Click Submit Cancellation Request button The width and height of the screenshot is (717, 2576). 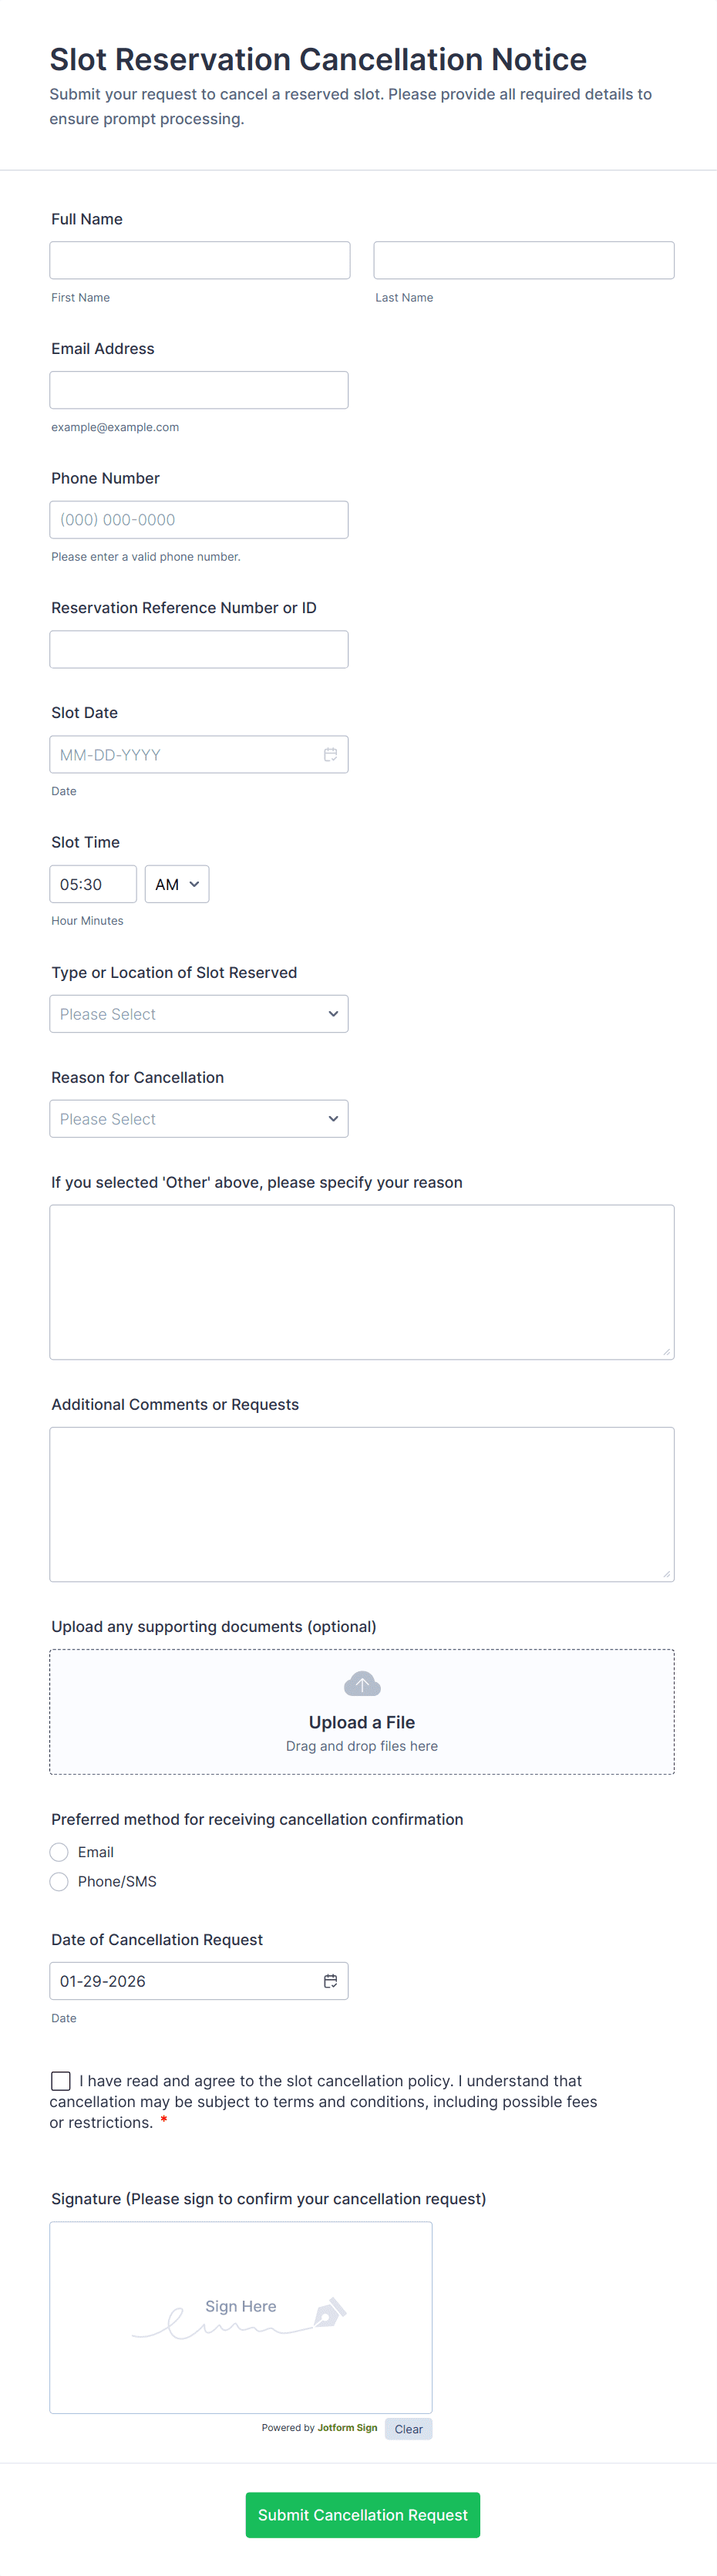point(363,2514)
